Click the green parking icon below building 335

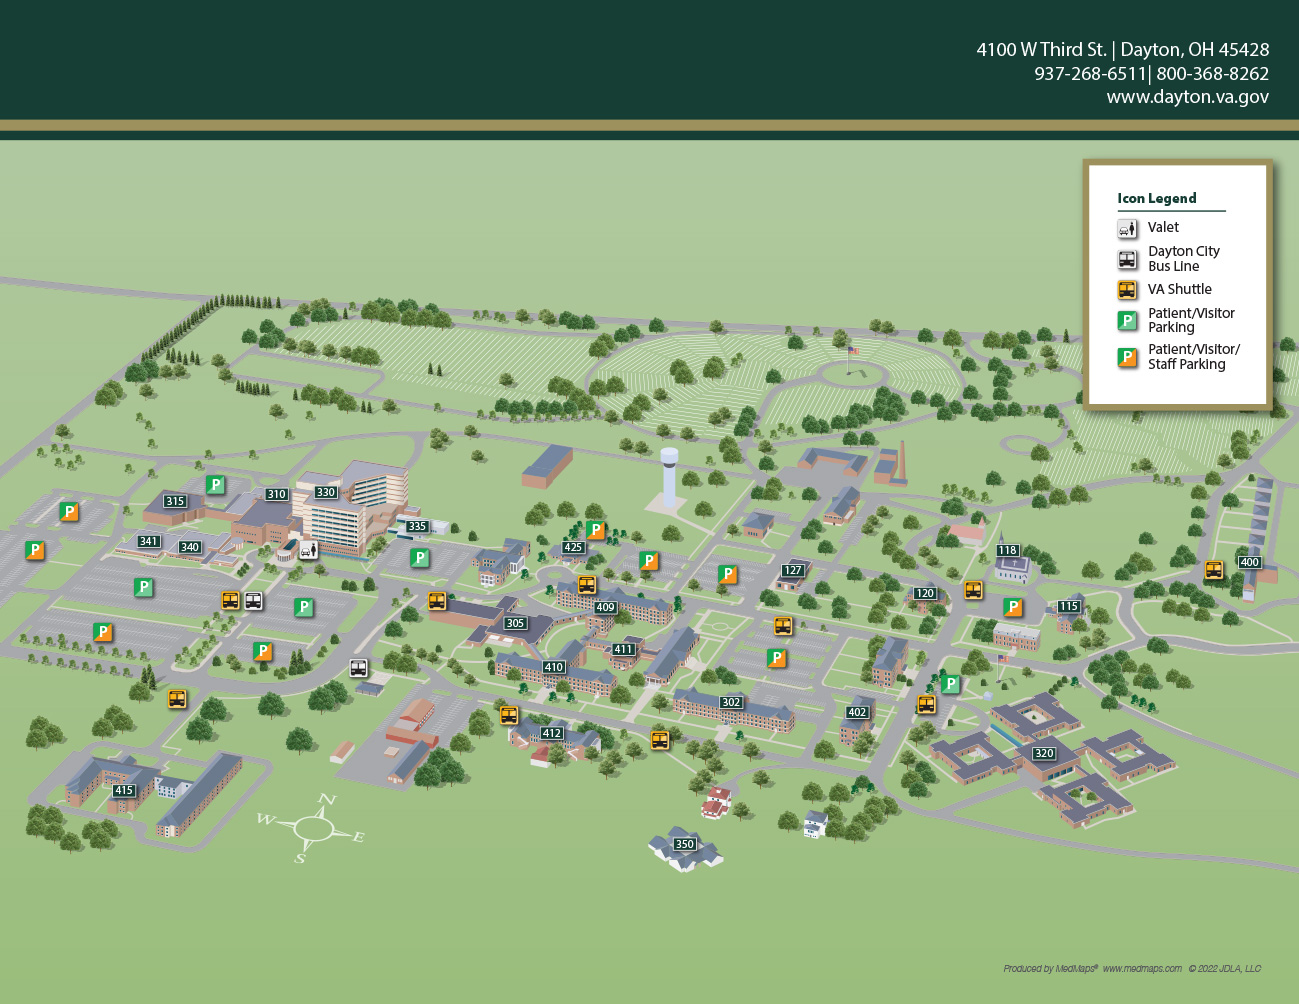420,558
